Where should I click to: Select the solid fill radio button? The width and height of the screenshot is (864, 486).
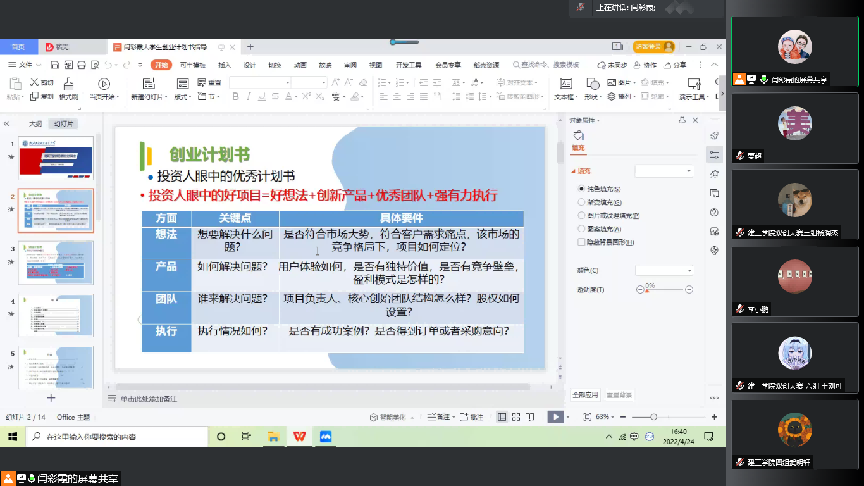point(582,189)
